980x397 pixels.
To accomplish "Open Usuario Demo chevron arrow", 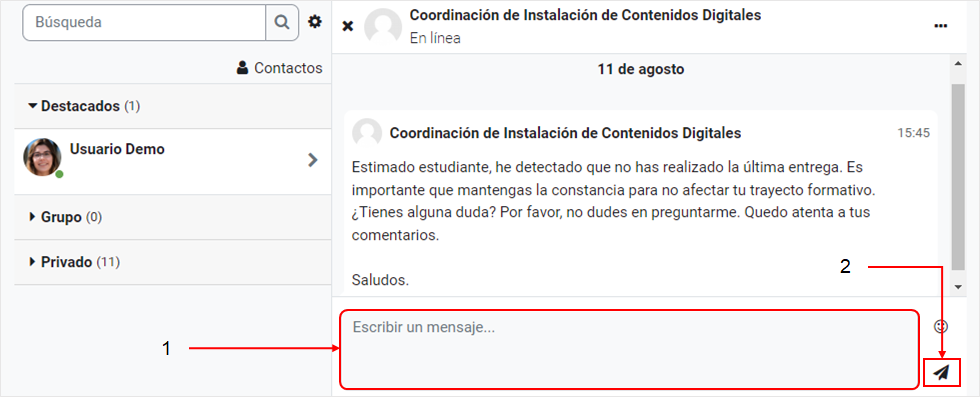I will [x=313, y=160].
